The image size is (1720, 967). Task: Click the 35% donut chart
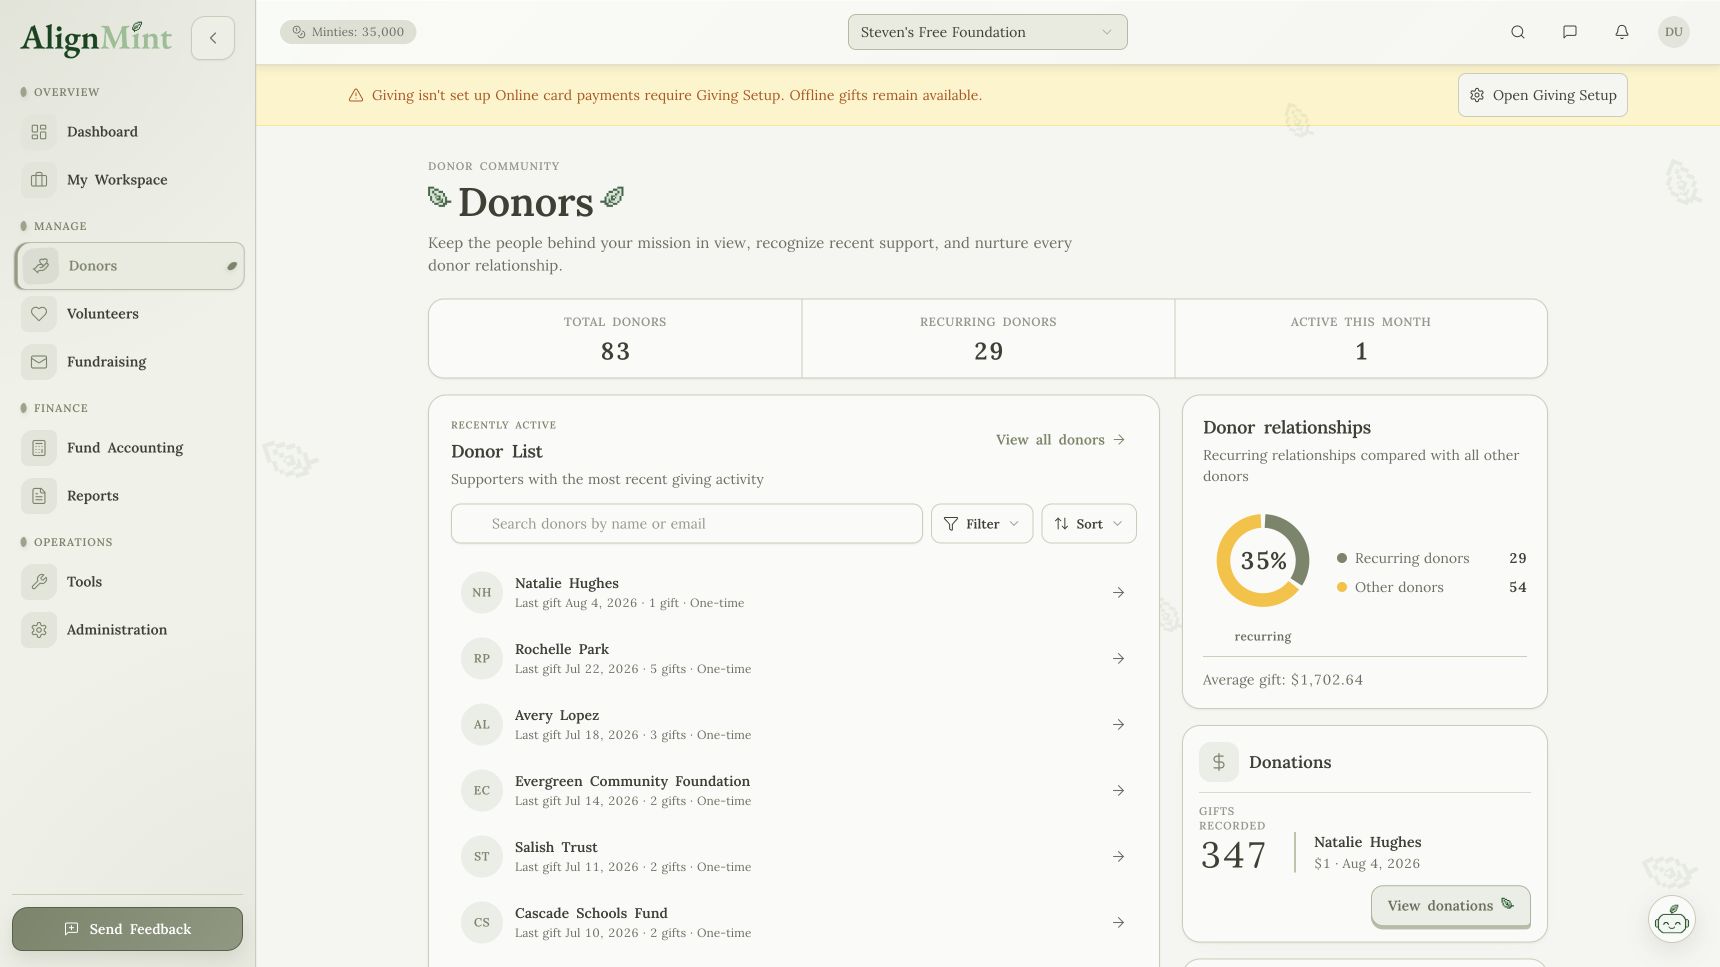[1263, 561]
